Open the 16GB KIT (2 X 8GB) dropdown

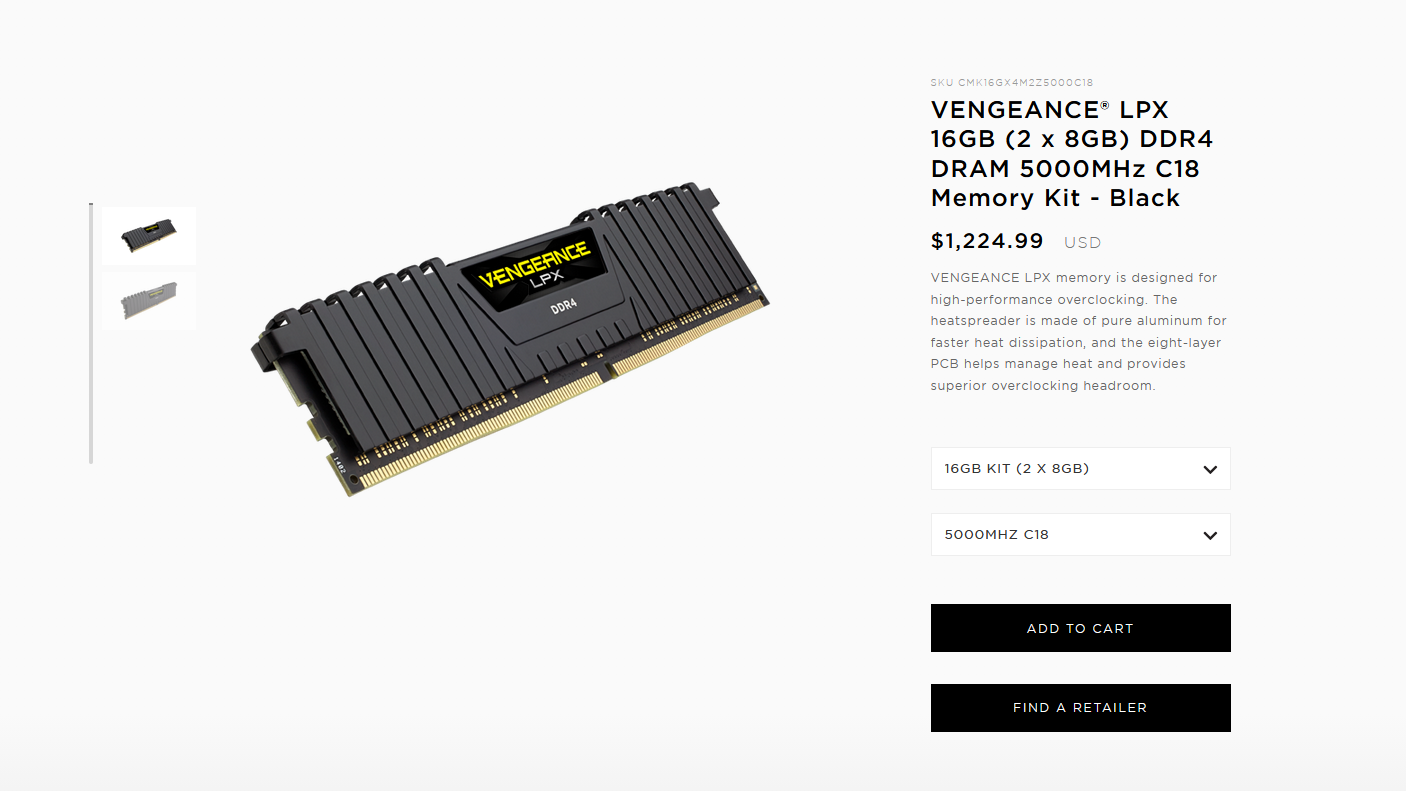click(x=1080, y=468)
